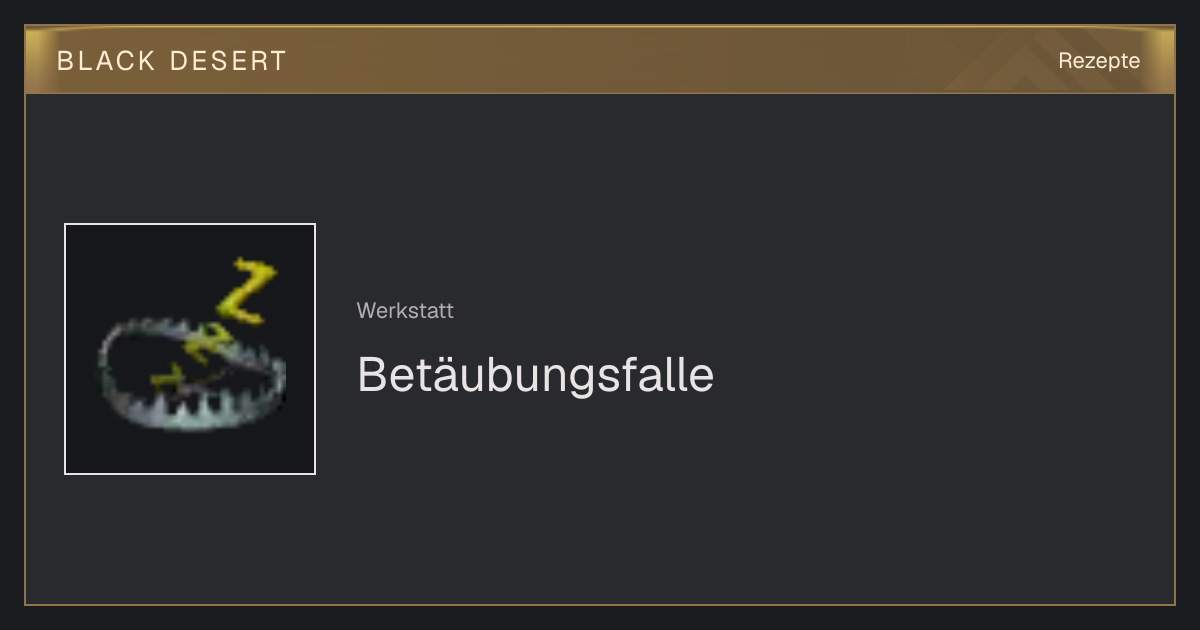Click the metal trap jaw teeth
Viewport: 1200px width, 630px height.
pos(195,410)
